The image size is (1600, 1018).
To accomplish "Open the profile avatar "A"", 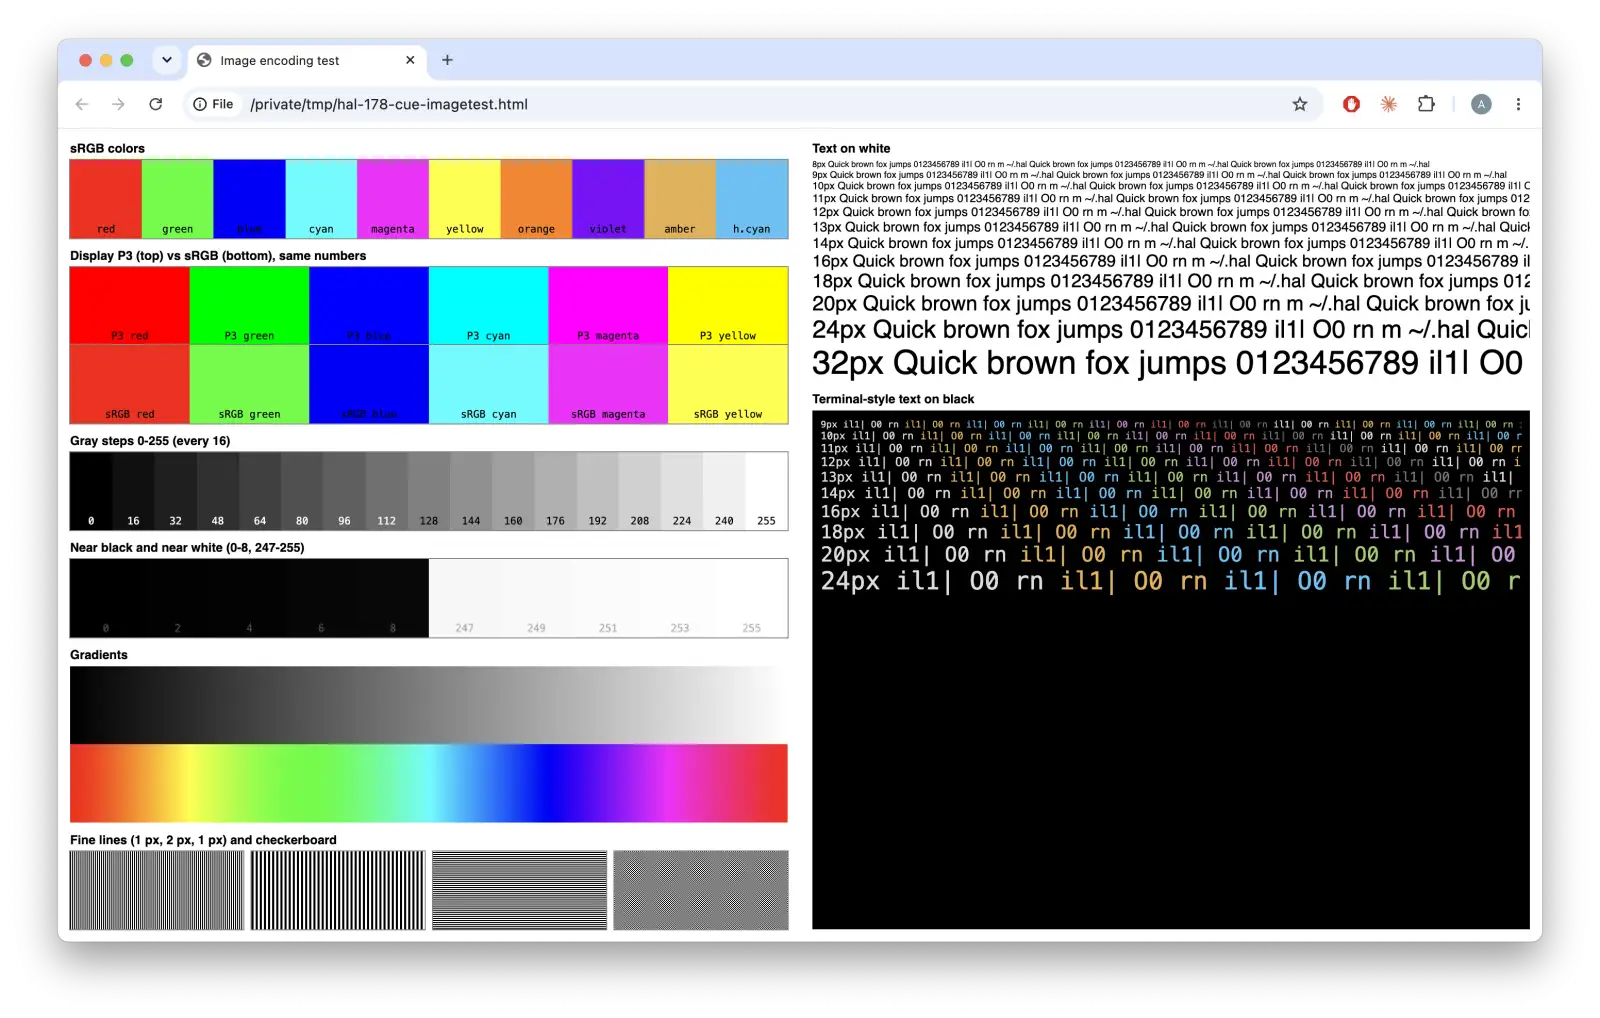I will [x=1481, y=104].
